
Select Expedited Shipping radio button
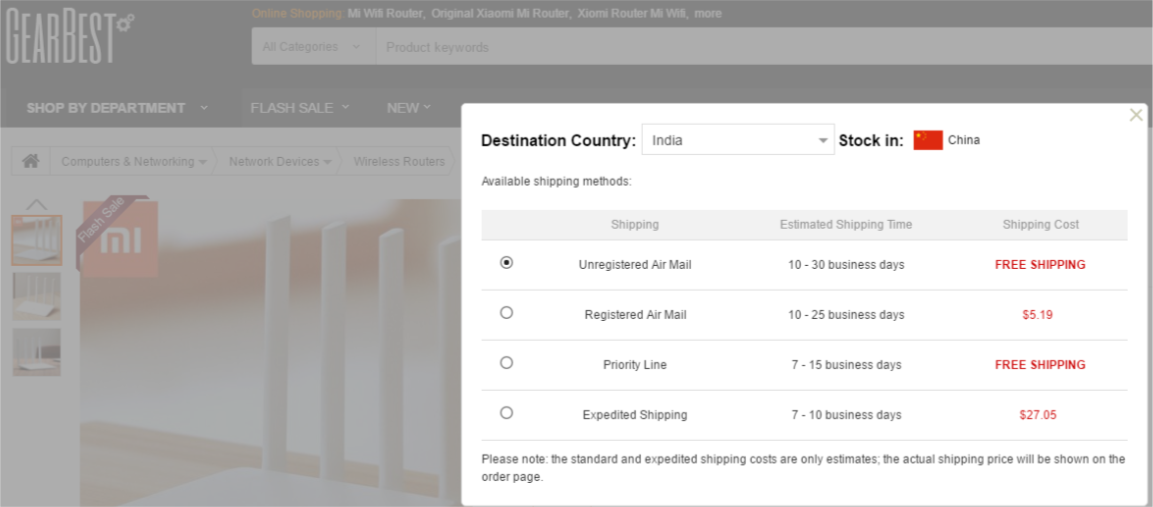click(x=506, y=413)
